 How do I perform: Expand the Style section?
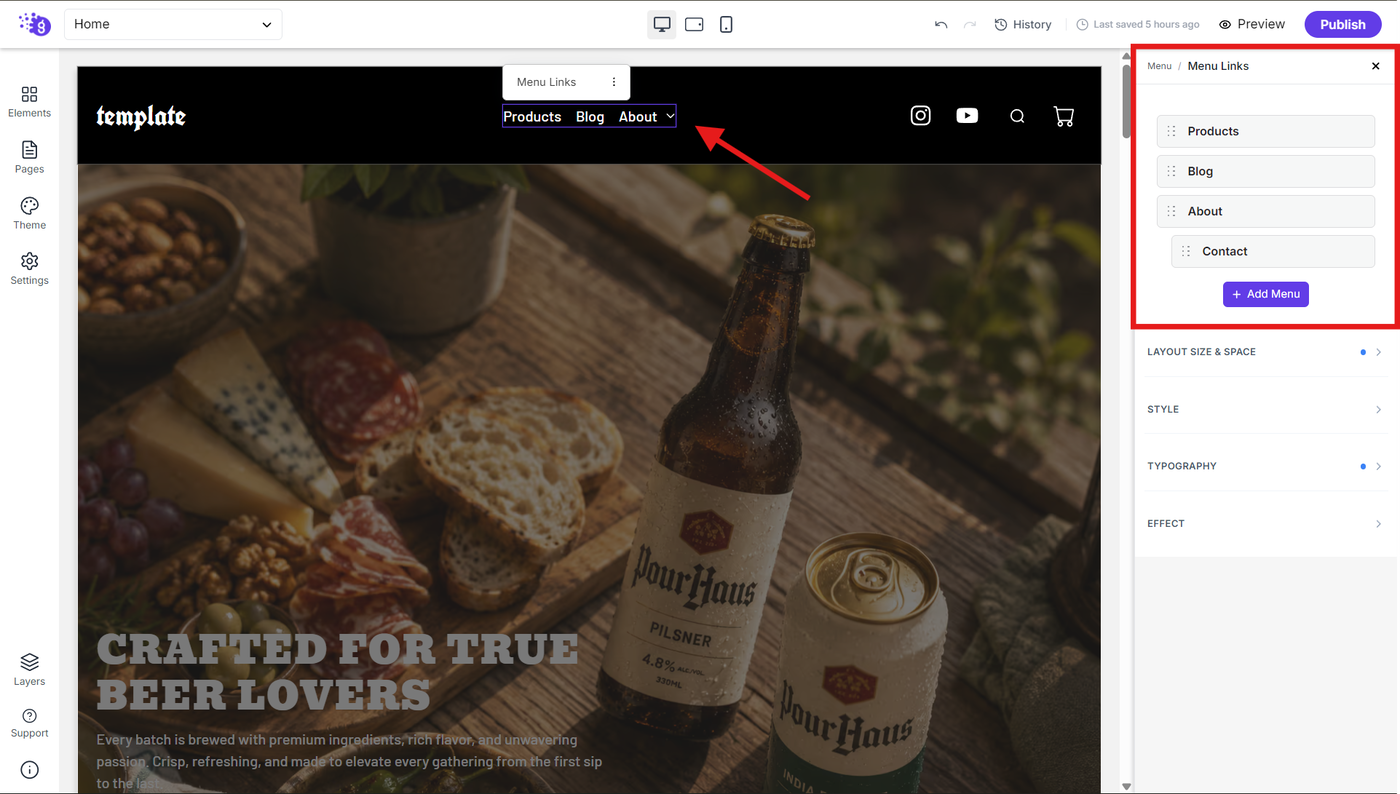coord(1265,409)
